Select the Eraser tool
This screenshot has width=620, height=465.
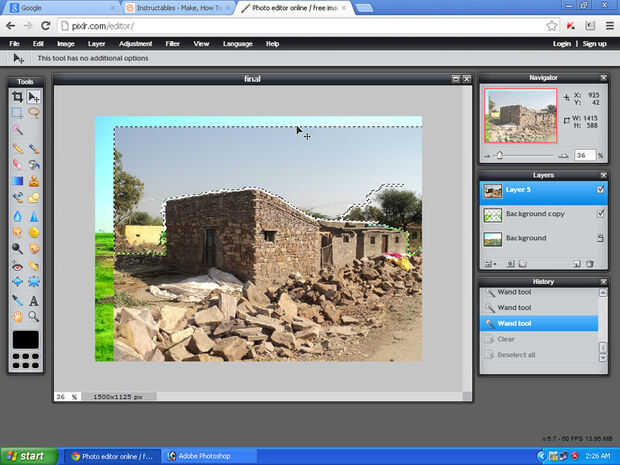[17, 164]
